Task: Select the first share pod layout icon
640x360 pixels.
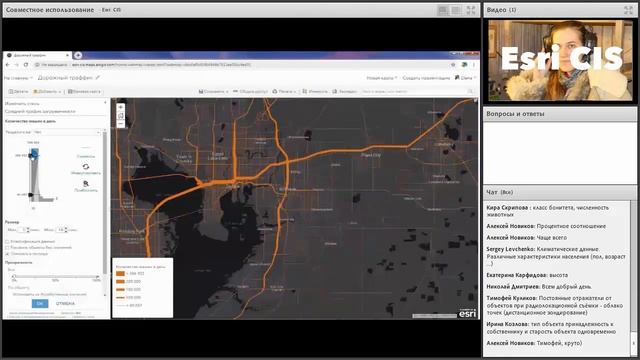Action: pos(443,10)
